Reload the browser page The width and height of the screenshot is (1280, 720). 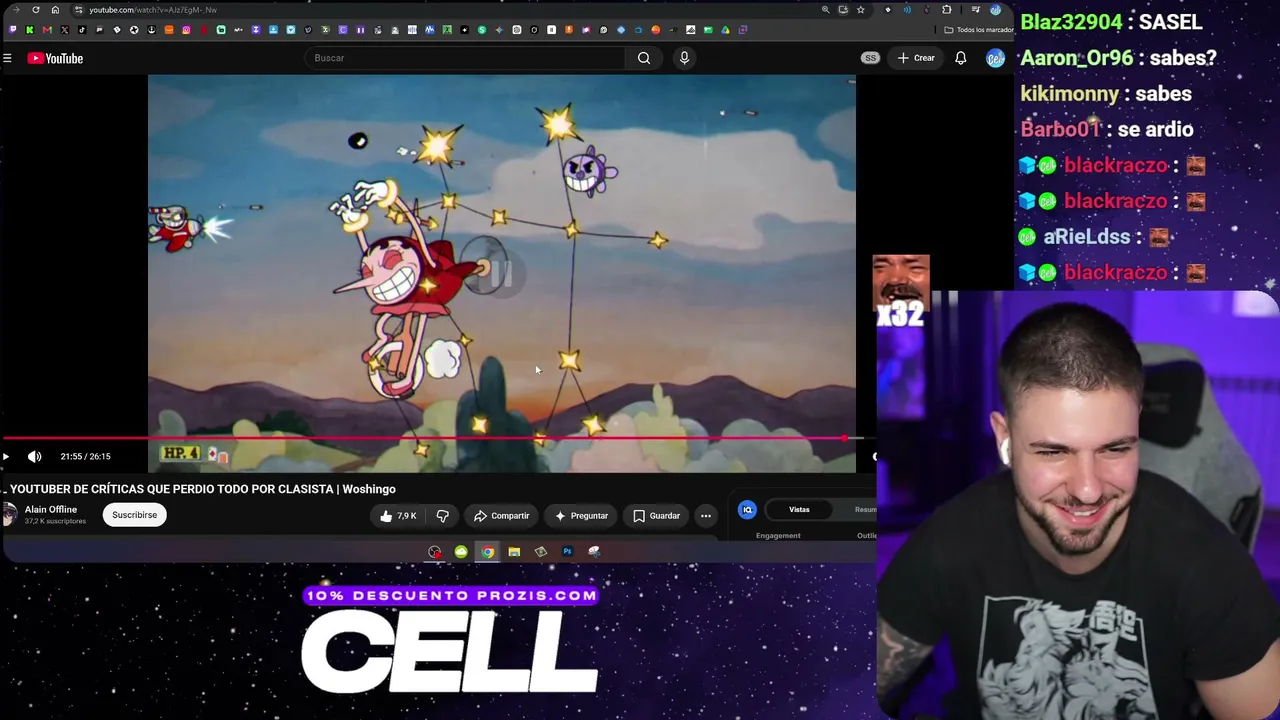[36, 10]
